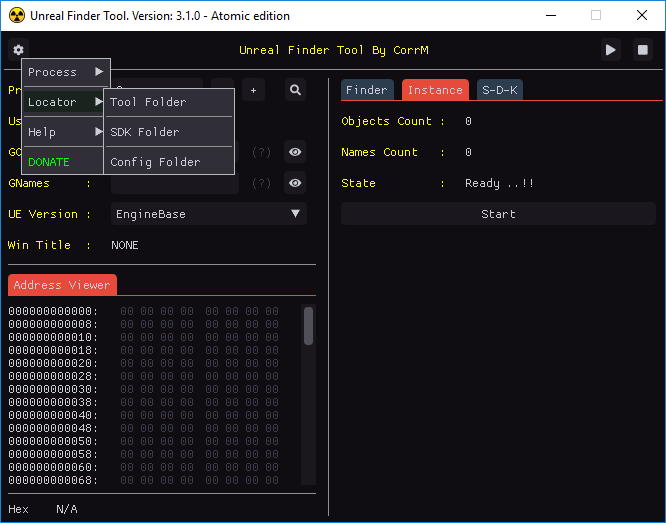
Task: Expand the Process submenu
Action: click(66, 72)
